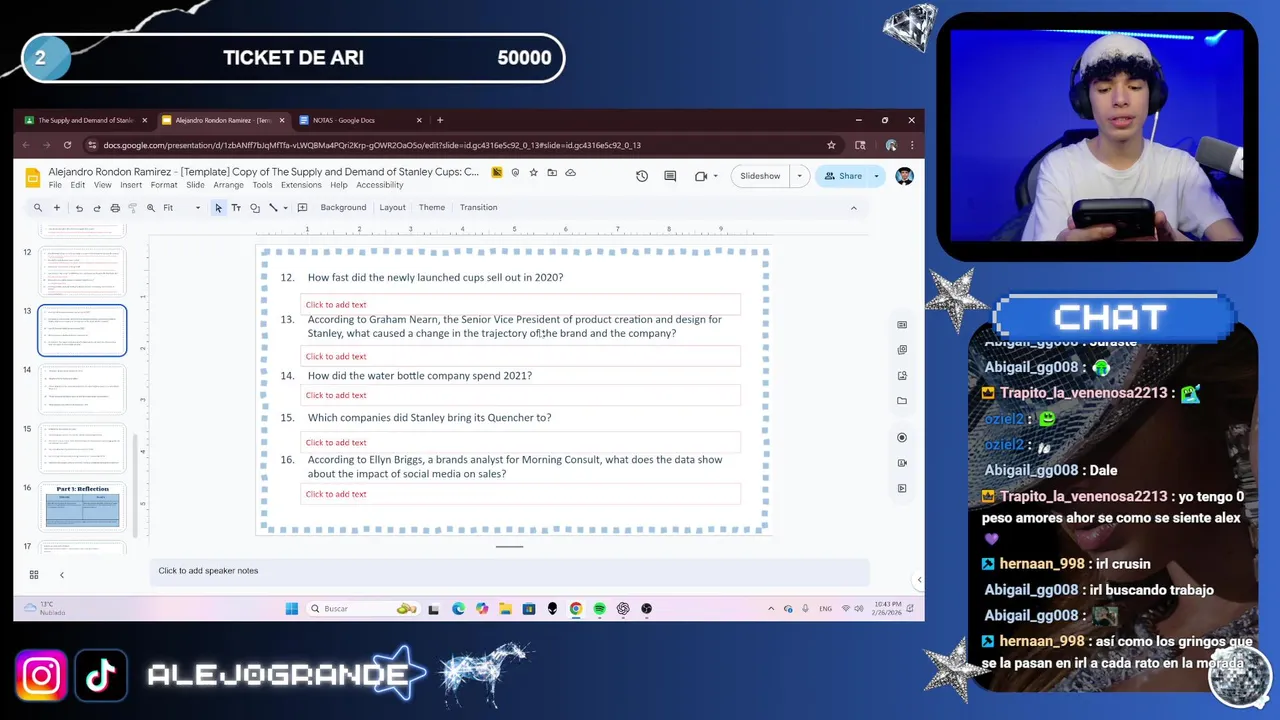Click the Windows Buscar search box
The image size is (1280, 720).
click(x=362, y=609)
